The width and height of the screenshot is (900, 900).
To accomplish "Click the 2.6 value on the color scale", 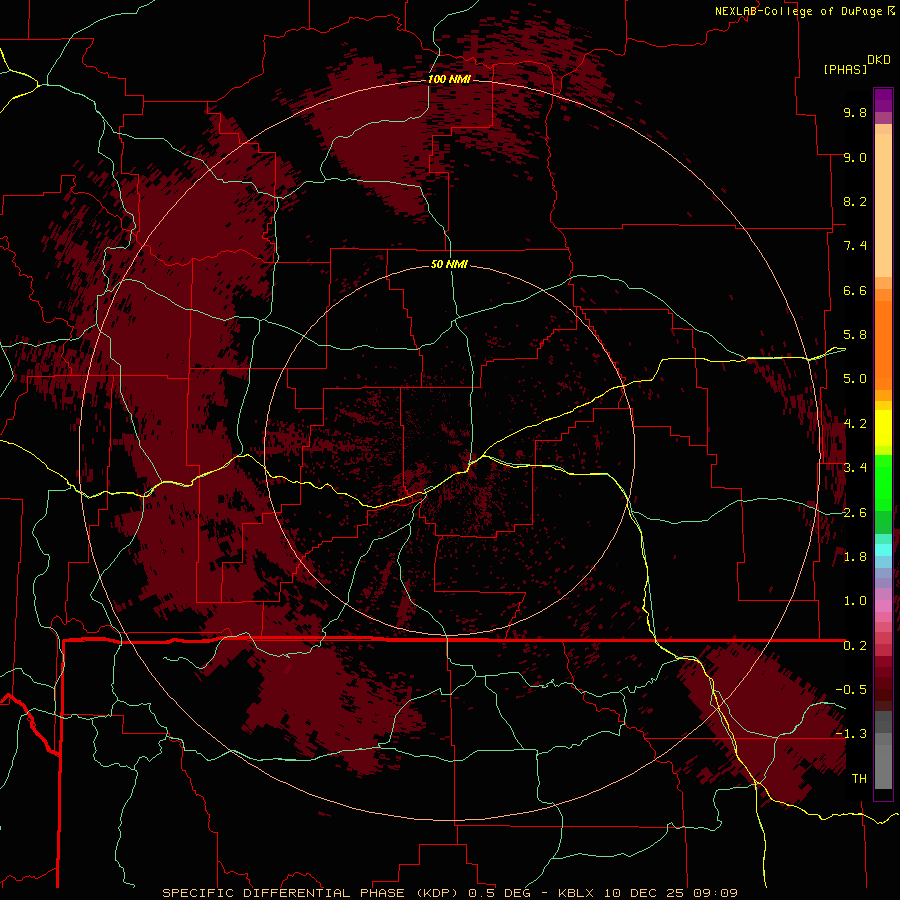I will pos(855,513).
